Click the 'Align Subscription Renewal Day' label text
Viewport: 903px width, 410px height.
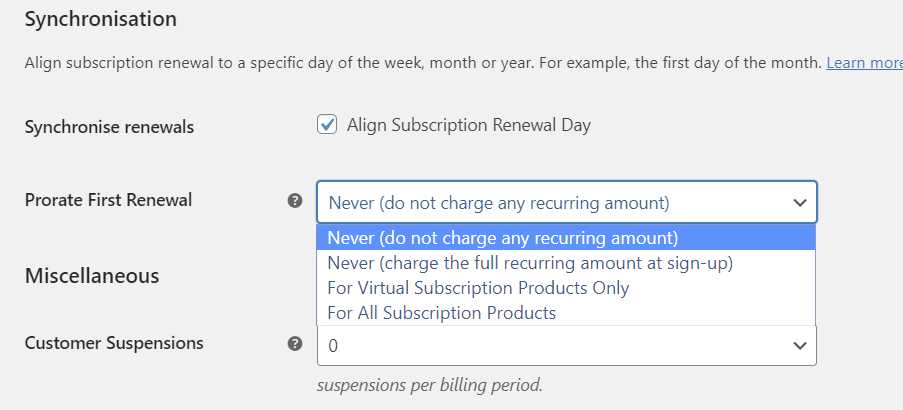(469, 125)
